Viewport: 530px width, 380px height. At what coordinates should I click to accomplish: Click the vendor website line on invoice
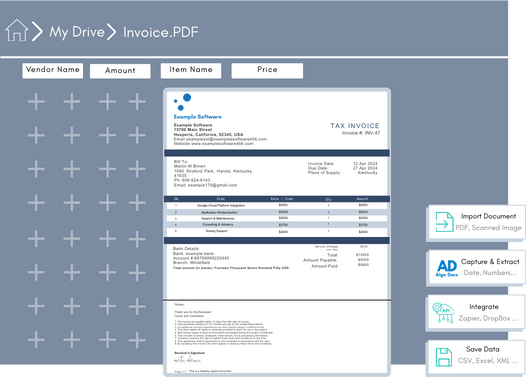[213, 144]
